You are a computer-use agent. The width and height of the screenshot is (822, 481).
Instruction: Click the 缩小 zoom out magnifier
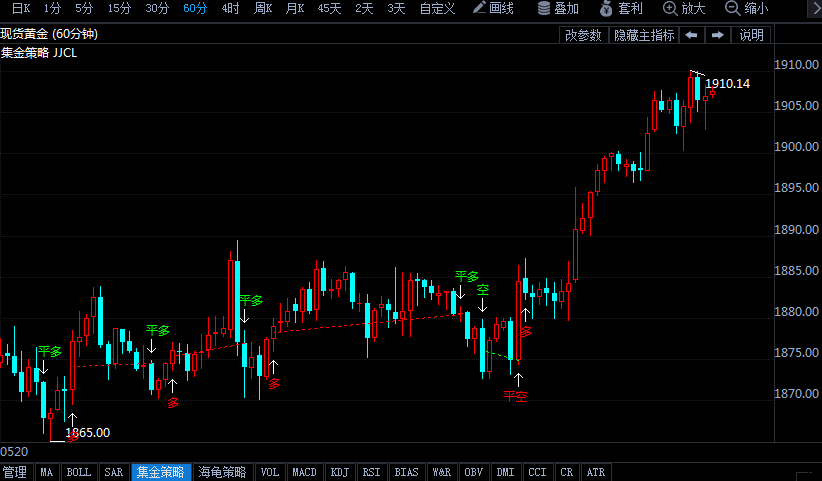point(747,8)
